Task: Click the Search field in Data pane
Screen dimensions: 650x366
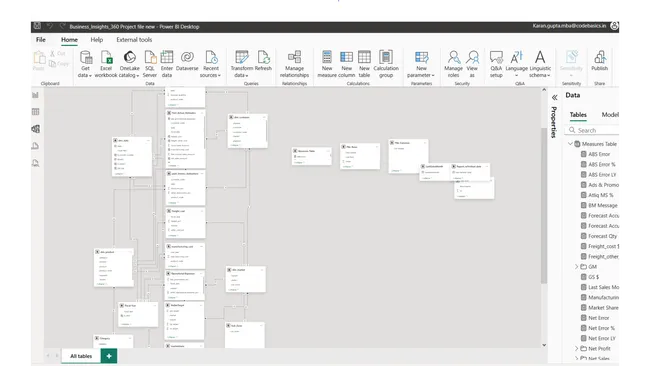Action: click(x=592, y=130)
